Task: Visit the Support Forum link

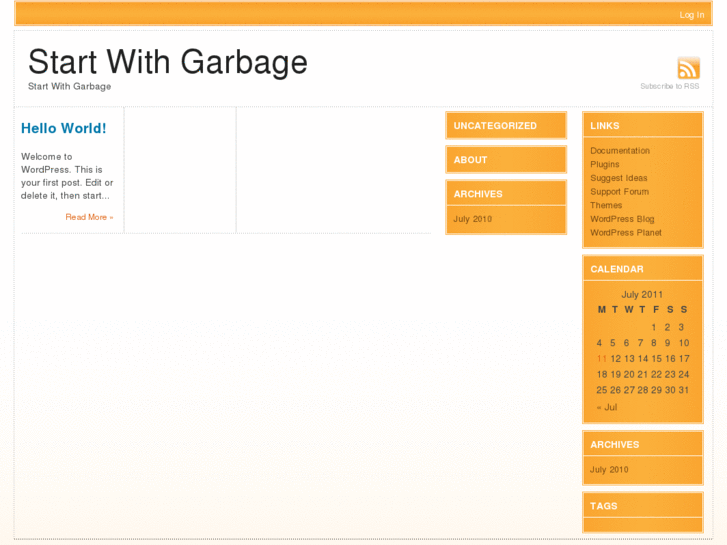Action: [619, 192]
